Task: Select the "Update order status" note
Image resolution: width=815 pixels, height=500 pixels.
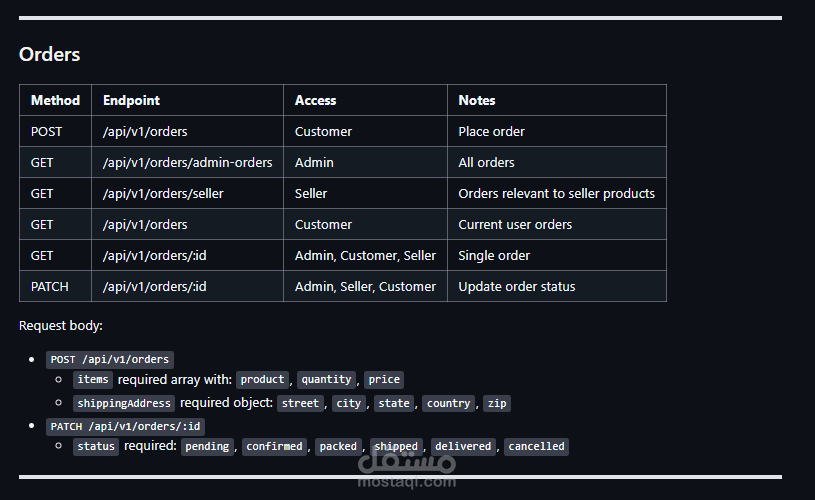Action: coord(517,286)
